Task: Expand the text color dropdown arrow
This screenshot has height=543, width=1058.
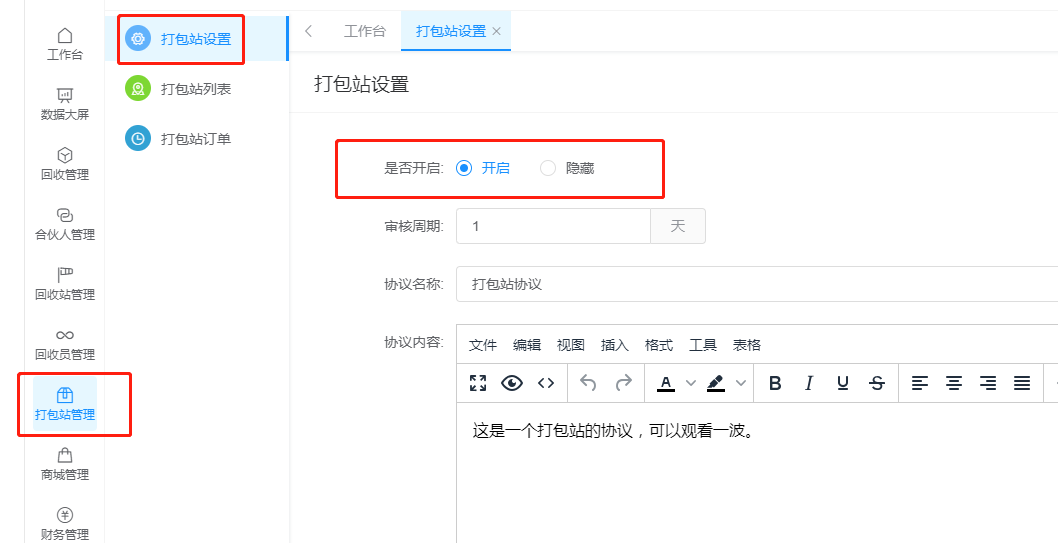Action: pos(690,383)
